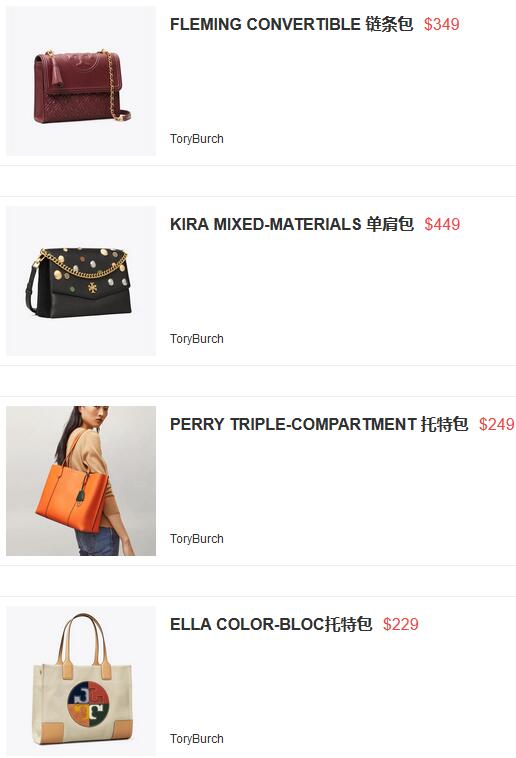Open the burgundy Fleming Convertible bag image
The image size is (516, 758).
tap(81, 81)
